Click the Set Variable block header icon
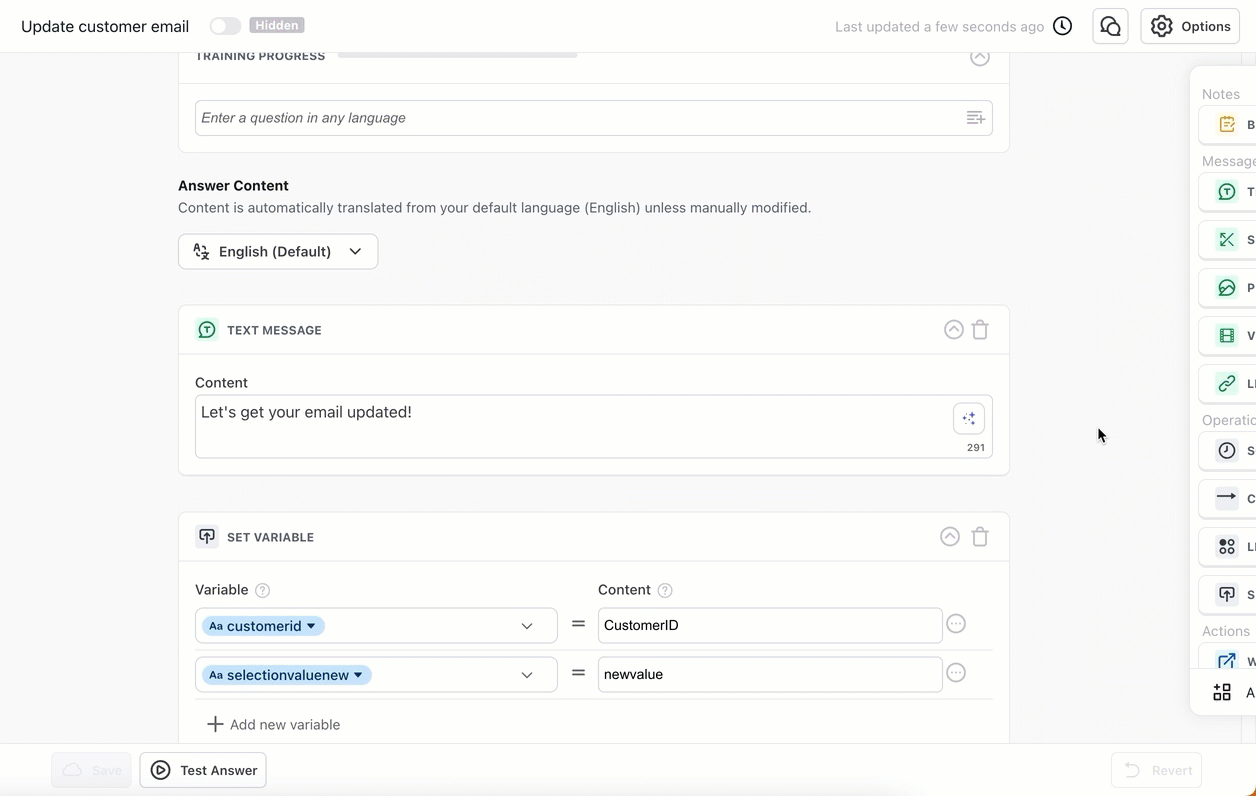Screen dimensions: 1256x796 [x=207, y=536]
